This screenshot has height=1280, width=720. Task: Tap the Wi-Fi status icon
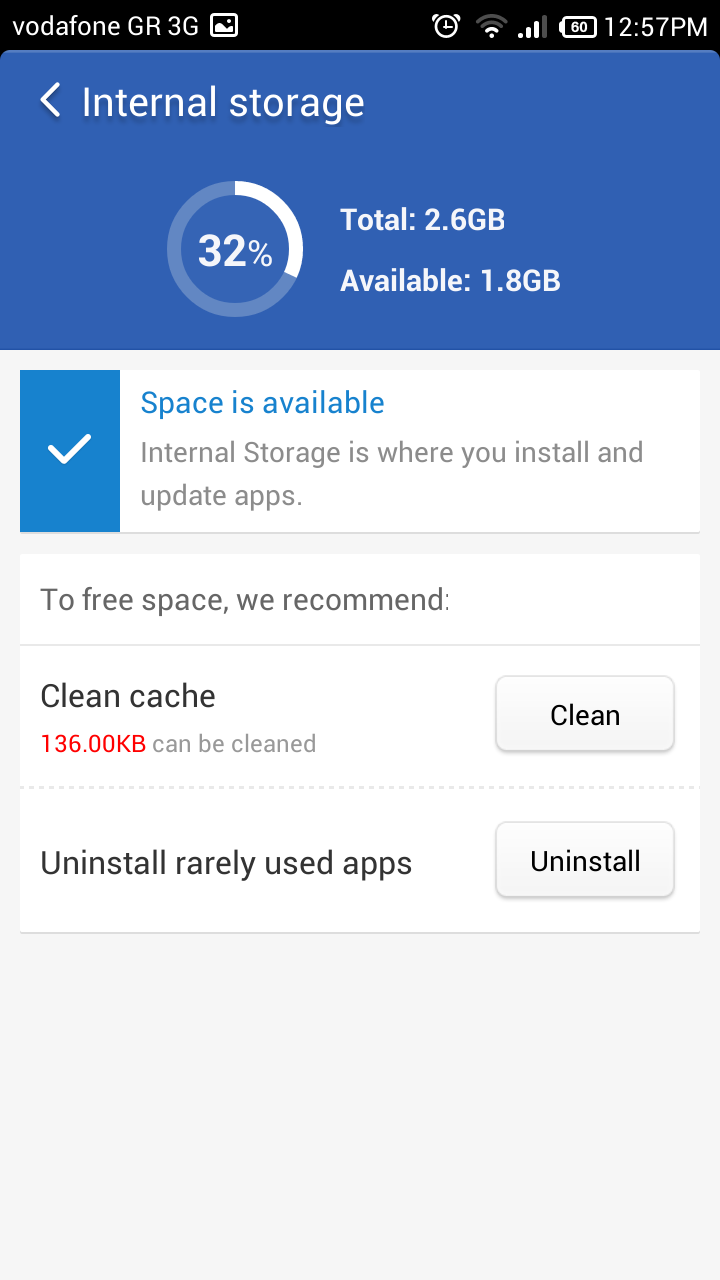[x=491, y=26]
